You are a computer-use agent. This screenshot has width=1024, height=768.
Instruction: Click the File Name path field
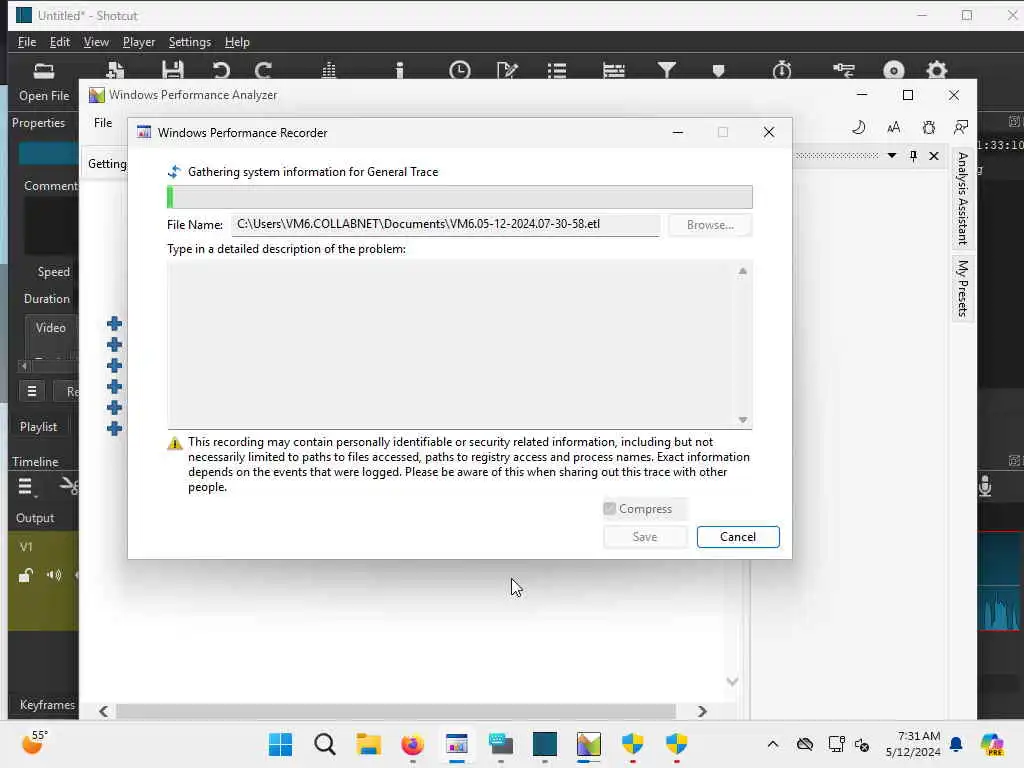pyautogui.click(x=445, y=224)
